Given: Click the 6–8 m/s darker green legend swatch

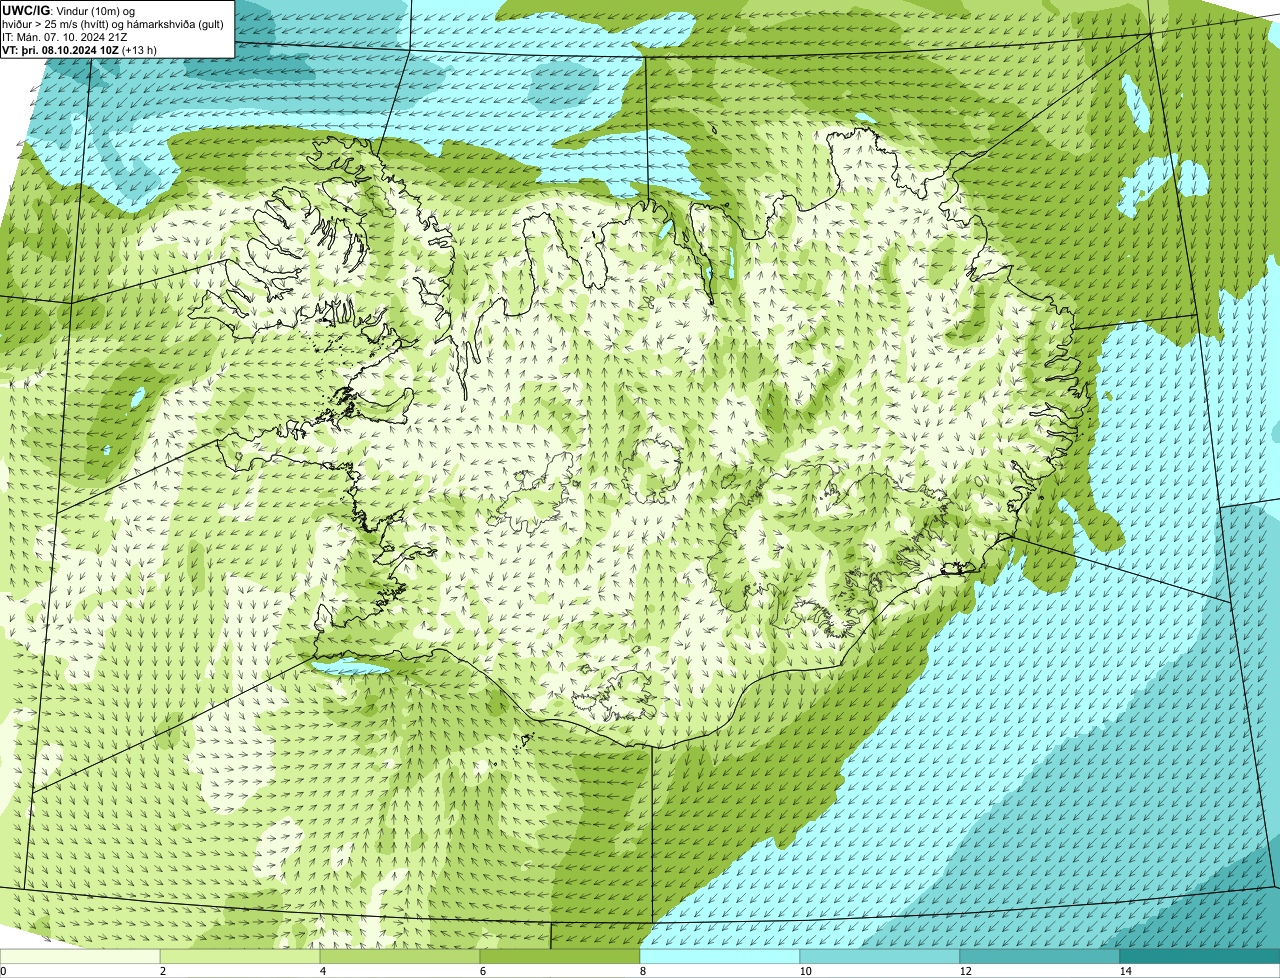Looking at the screenshot, I should tap(560, 956).
